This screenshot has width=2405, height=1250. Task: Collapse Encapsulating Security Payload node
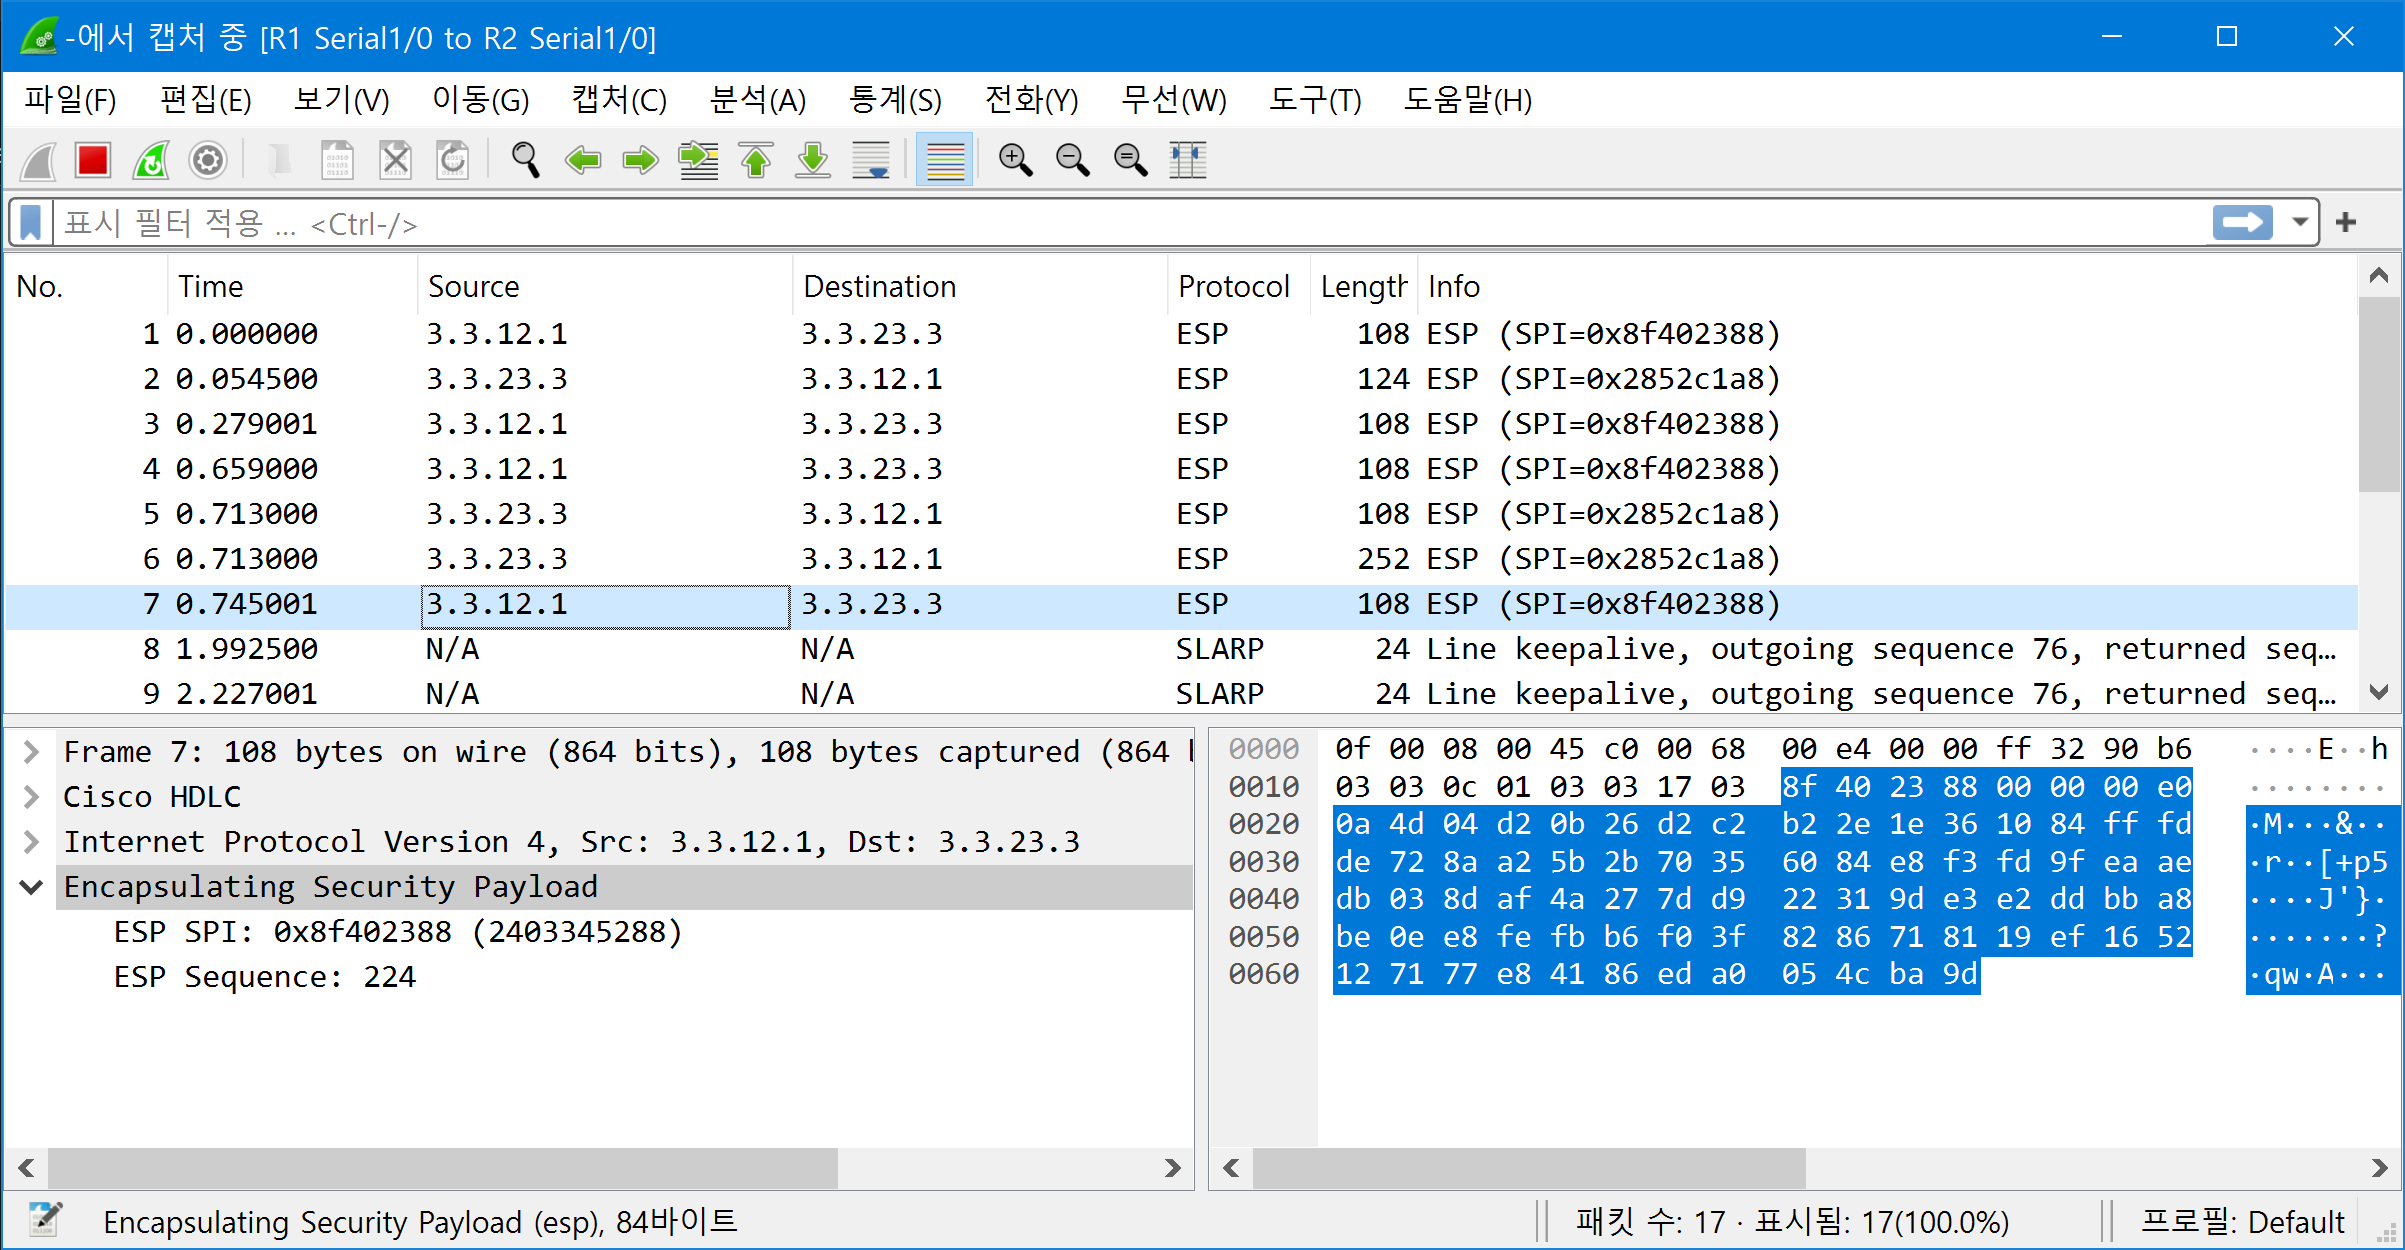(x=31, y=887)
